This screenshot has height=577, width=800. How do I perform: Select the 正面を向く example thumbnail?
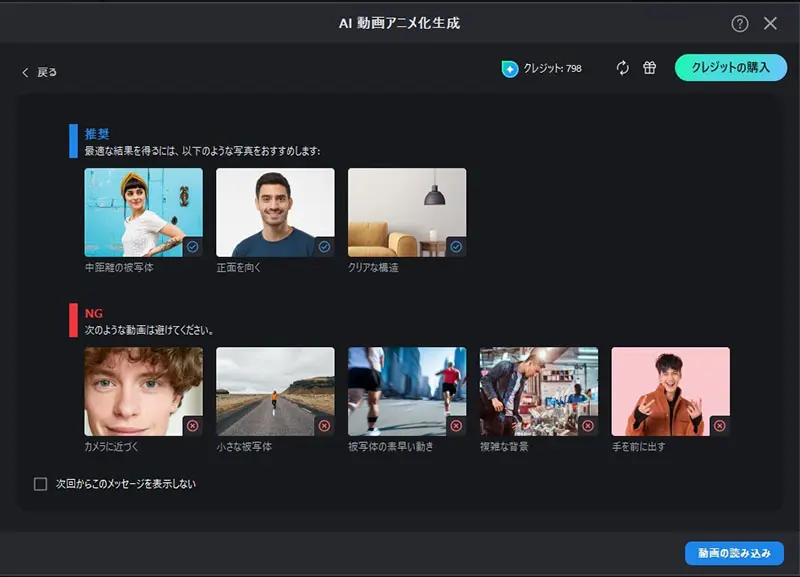pos(275,210)
